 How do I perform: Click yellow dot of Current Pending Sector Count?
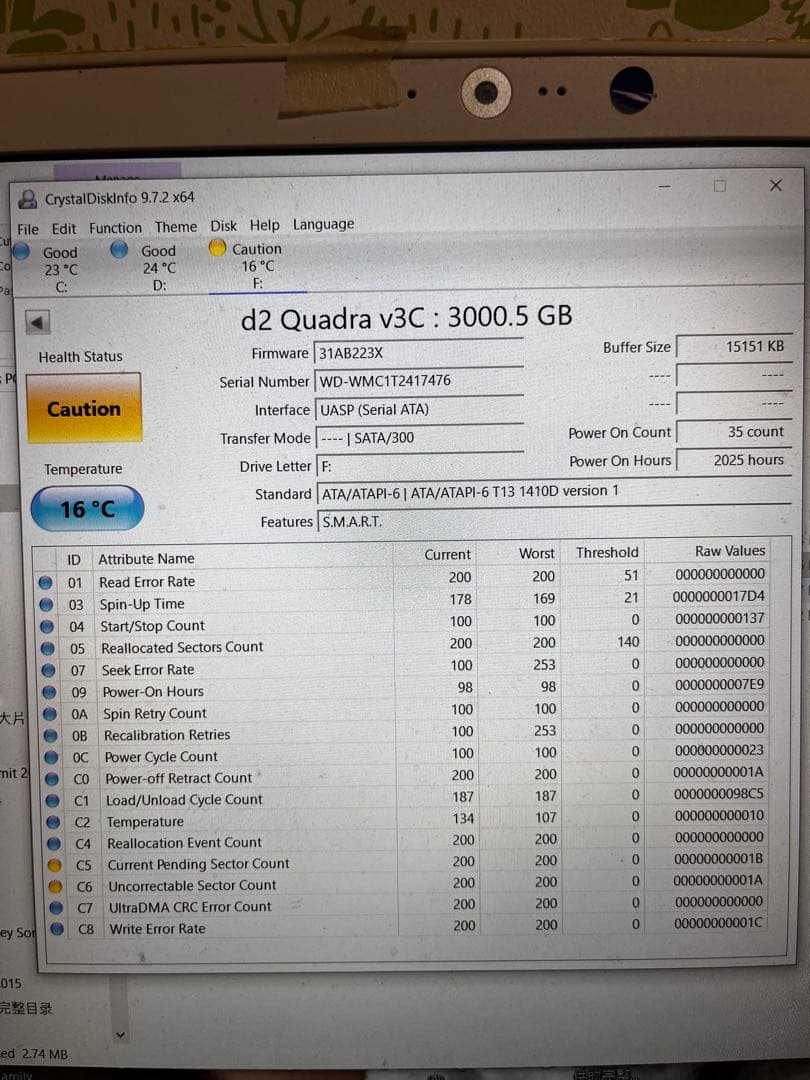[x=54, y=865]
